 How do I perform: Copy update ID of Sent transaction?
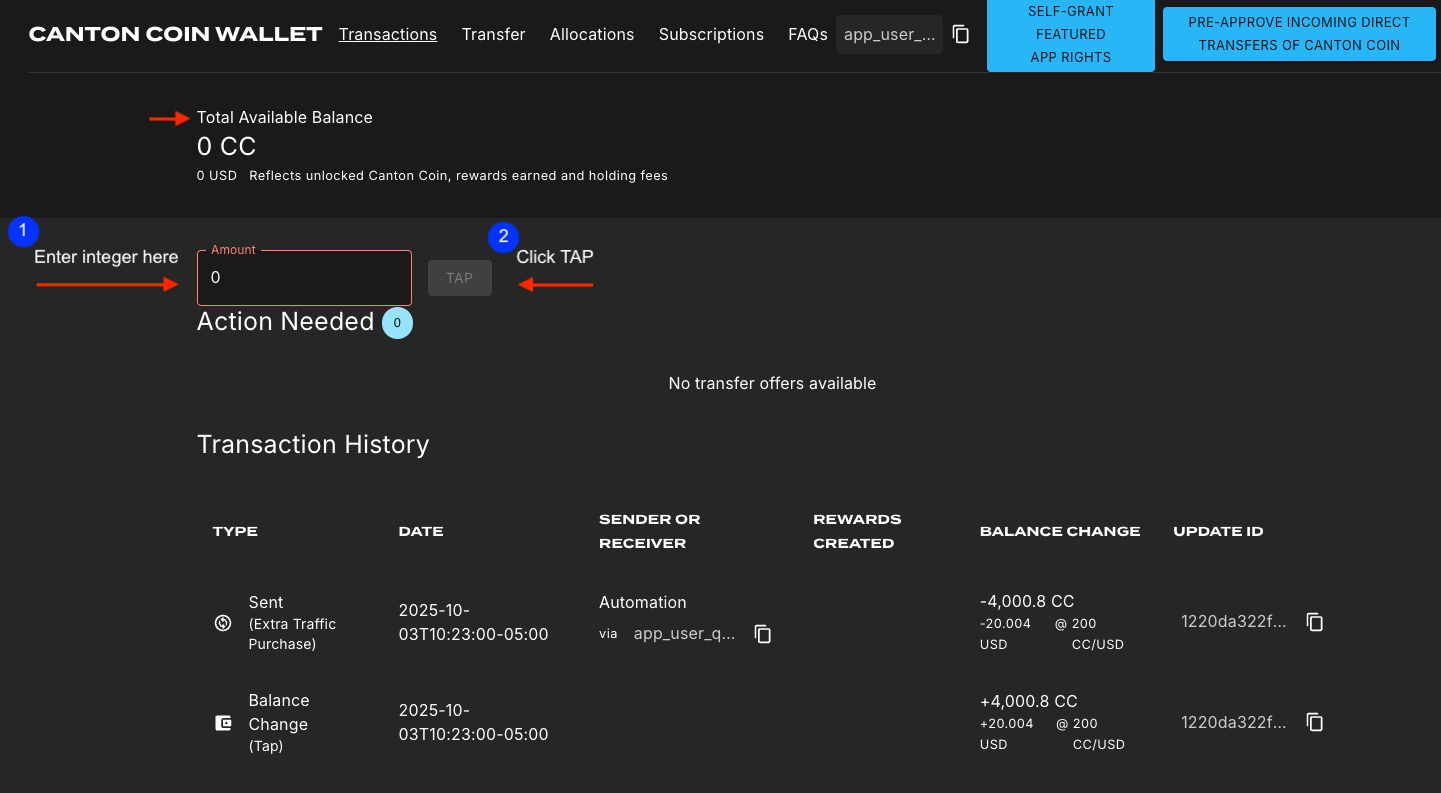(x=1315, y=622)
